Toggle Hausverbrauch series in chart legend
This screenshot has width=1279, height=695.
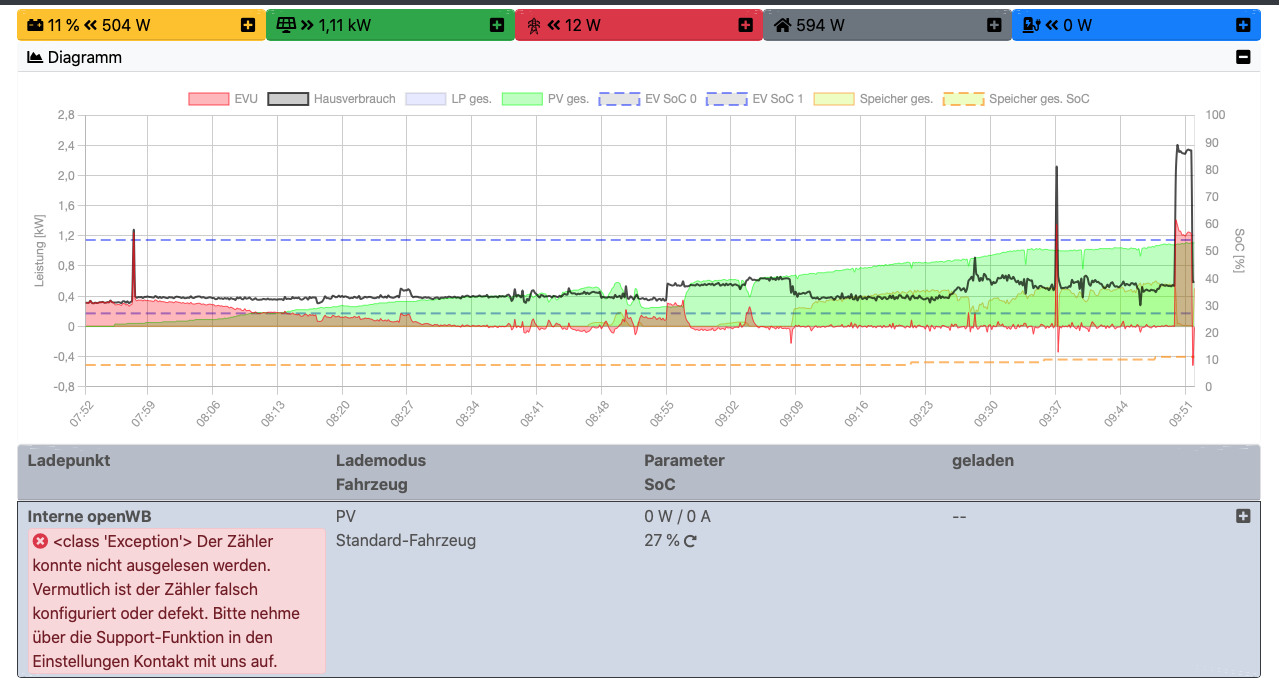click(287, 99)
